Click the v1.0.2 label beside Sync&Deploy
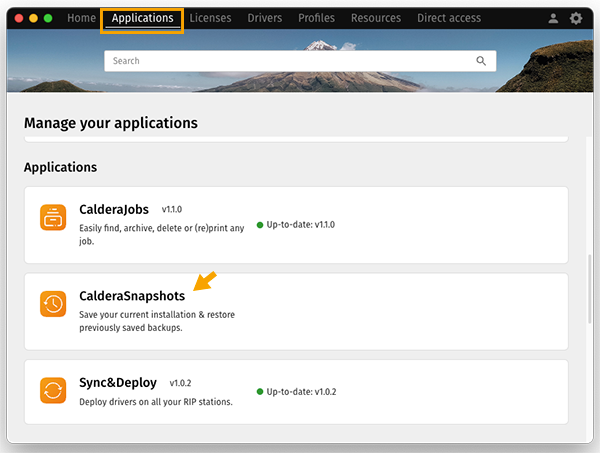This screenshot has width=600, height=453. 180,383
